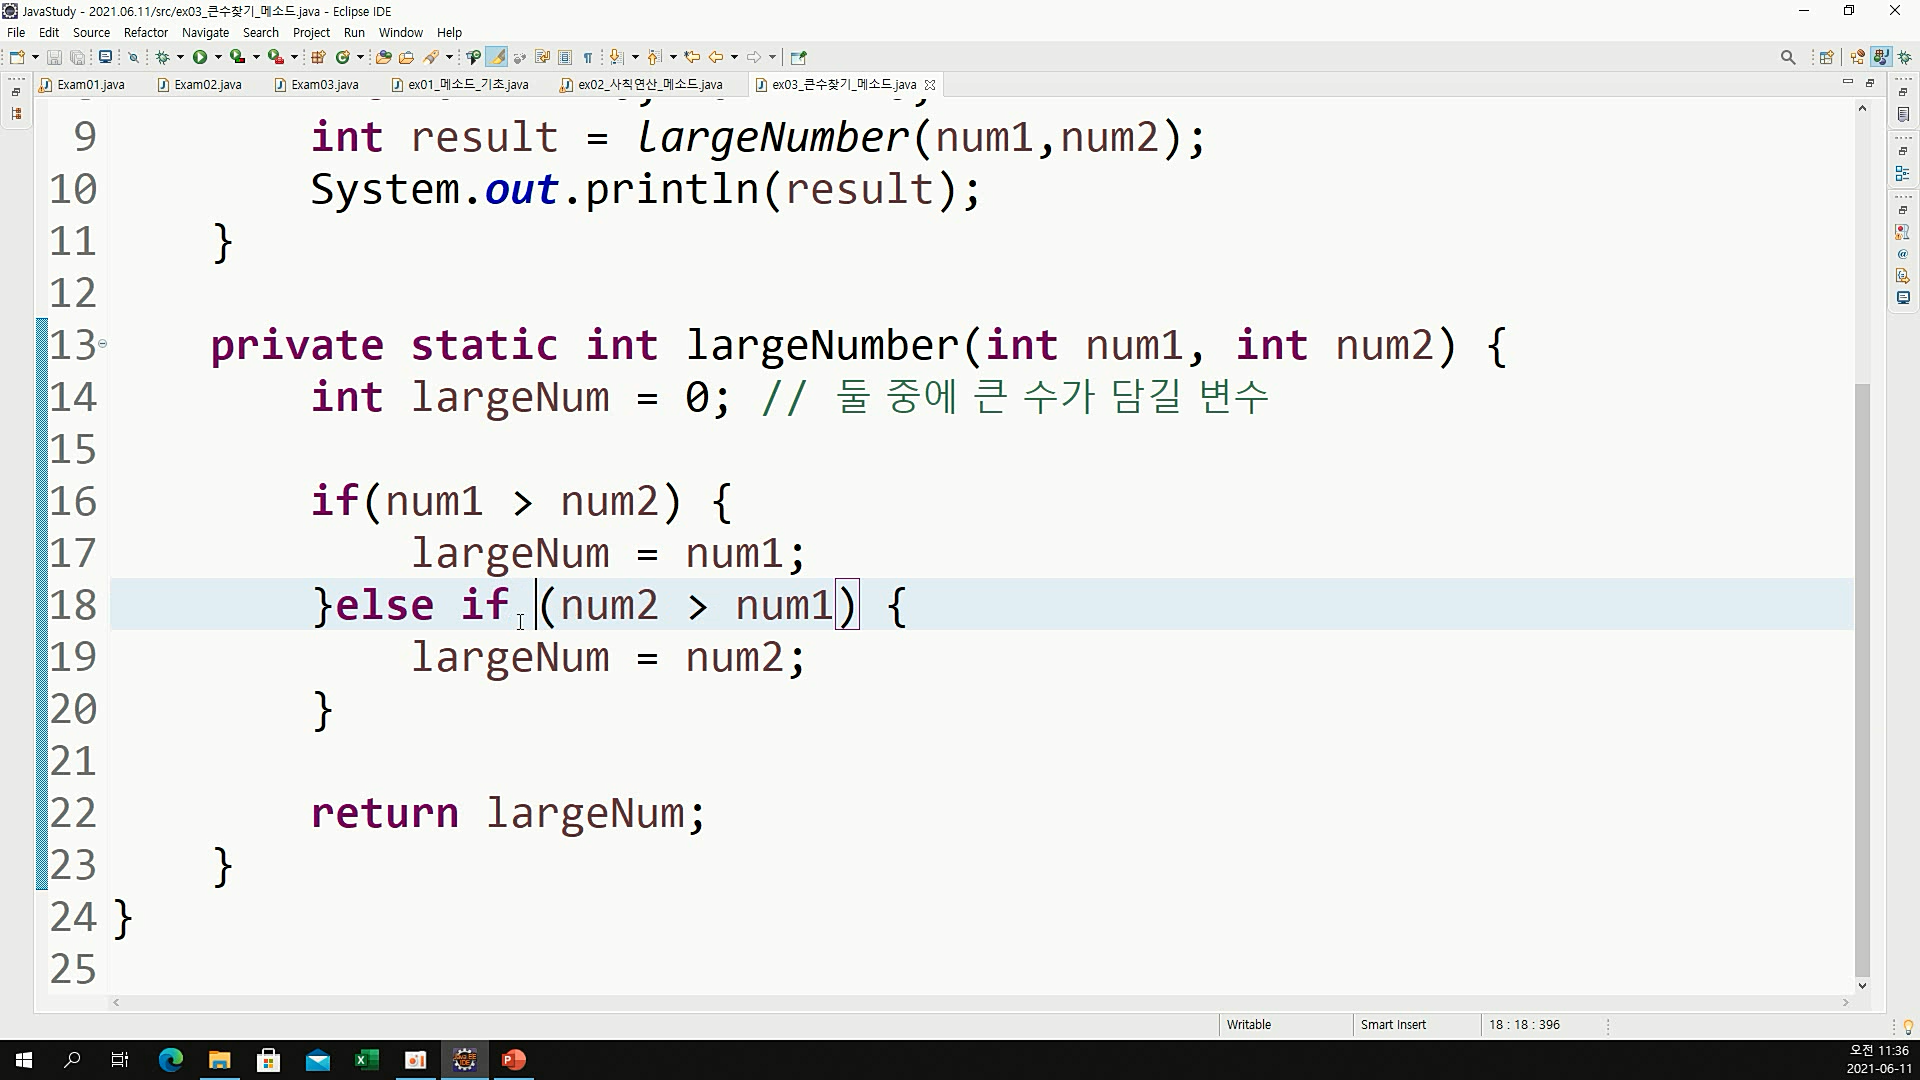Click the Open Perspective button
This screenshot has width=1920, height=1080.
1826,57
